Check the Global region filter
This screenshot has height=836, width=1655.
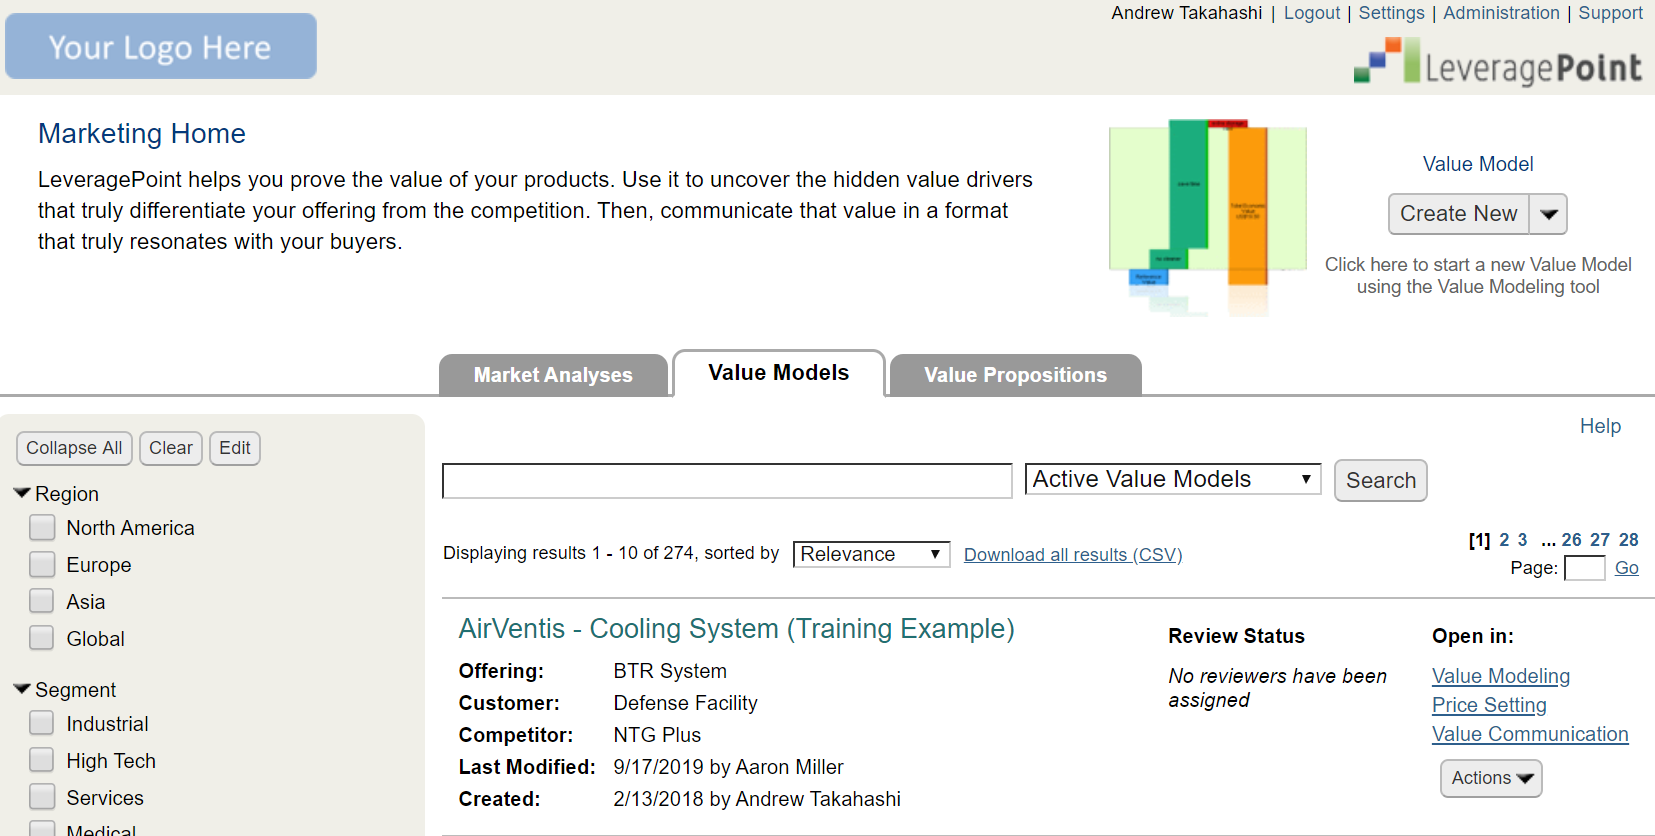[42, 638]
